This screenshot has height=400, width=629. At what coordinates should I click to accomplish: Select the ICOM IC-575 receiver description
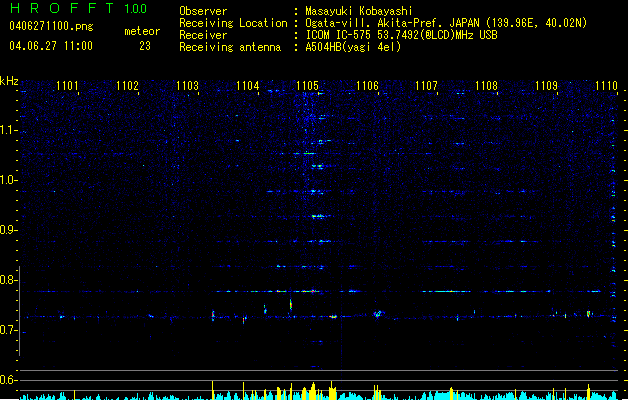coord(402,35)
